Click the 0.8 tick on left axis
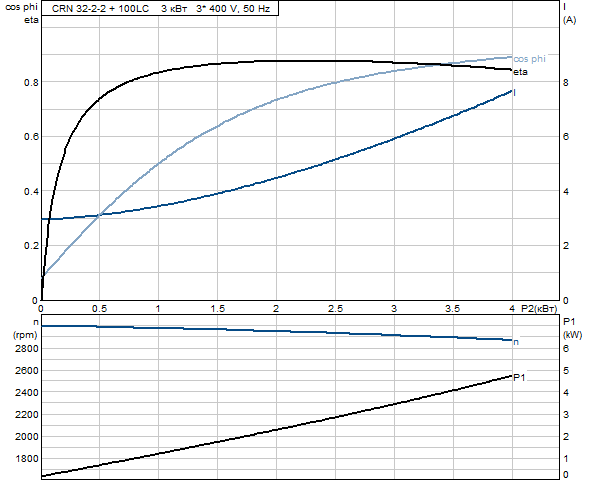 click(x=31, y=82)
